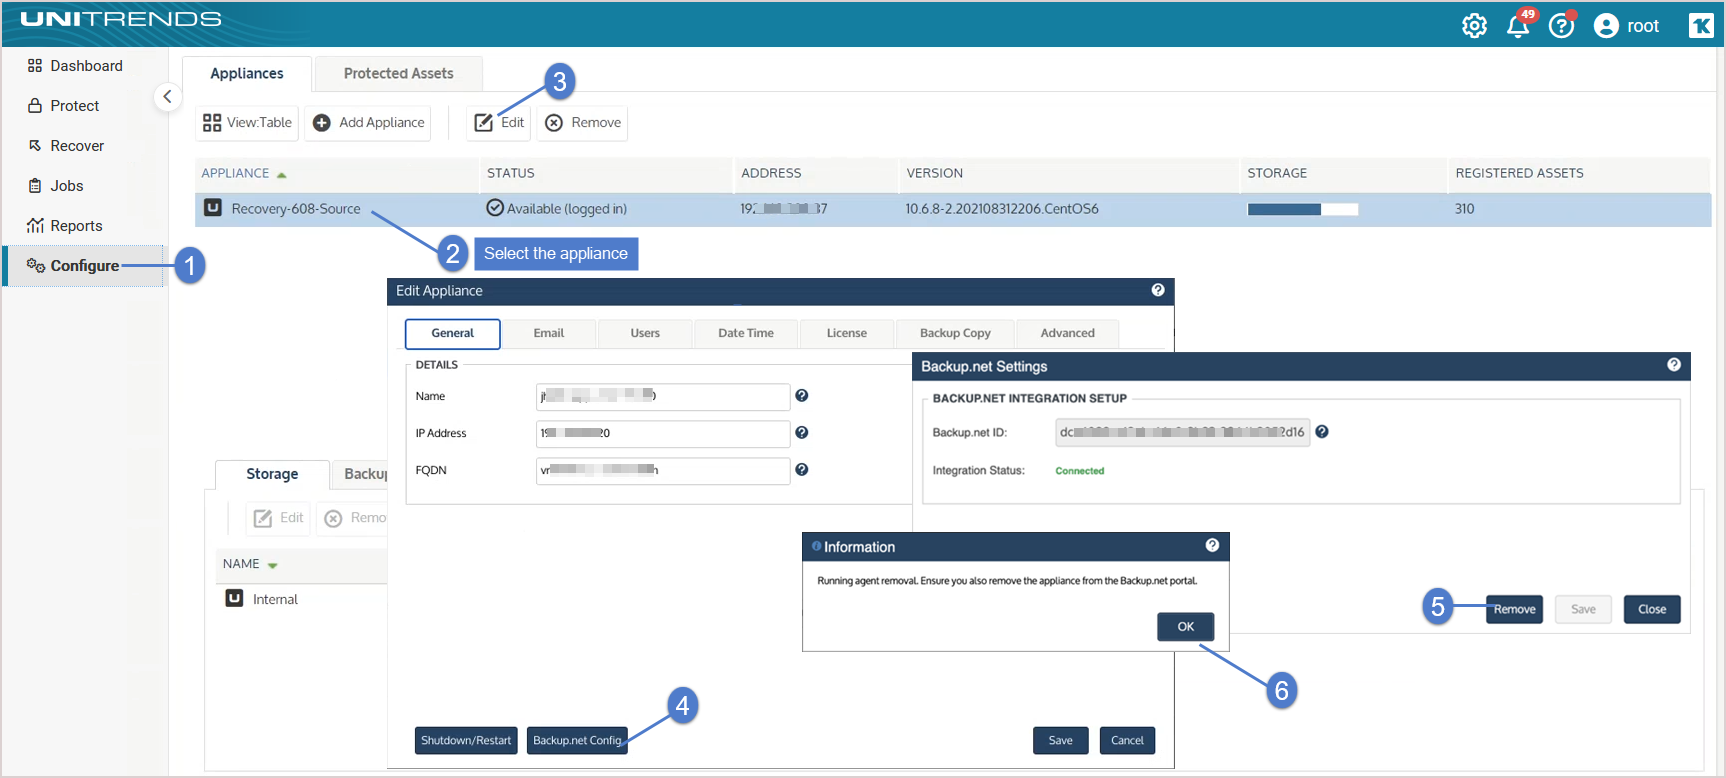
Task: Select the License tab
Action: pyautogui.click(x=847, y=333)
